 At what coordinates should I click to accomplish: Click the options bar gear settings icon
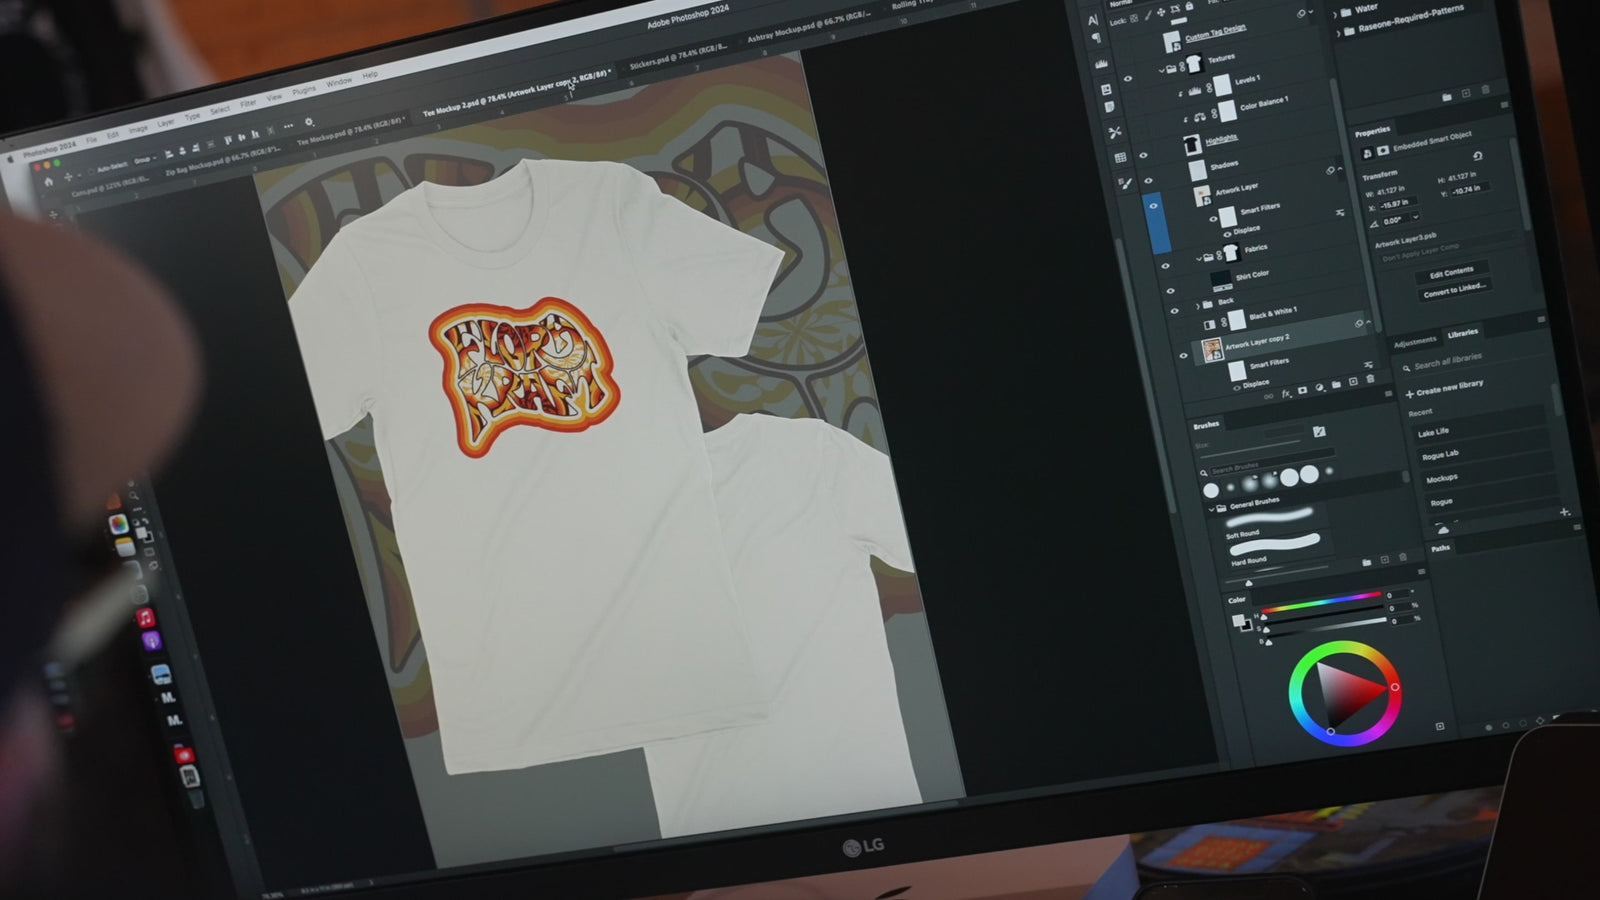(x=309, y=123)
